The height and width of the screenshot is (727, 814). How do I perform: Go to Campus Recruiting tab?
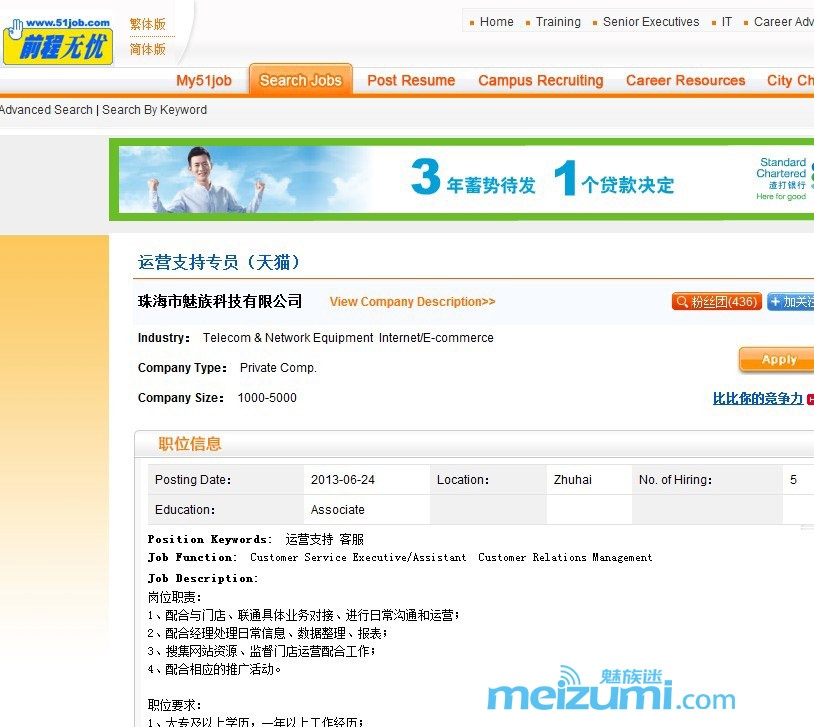[x=540, y=80]
